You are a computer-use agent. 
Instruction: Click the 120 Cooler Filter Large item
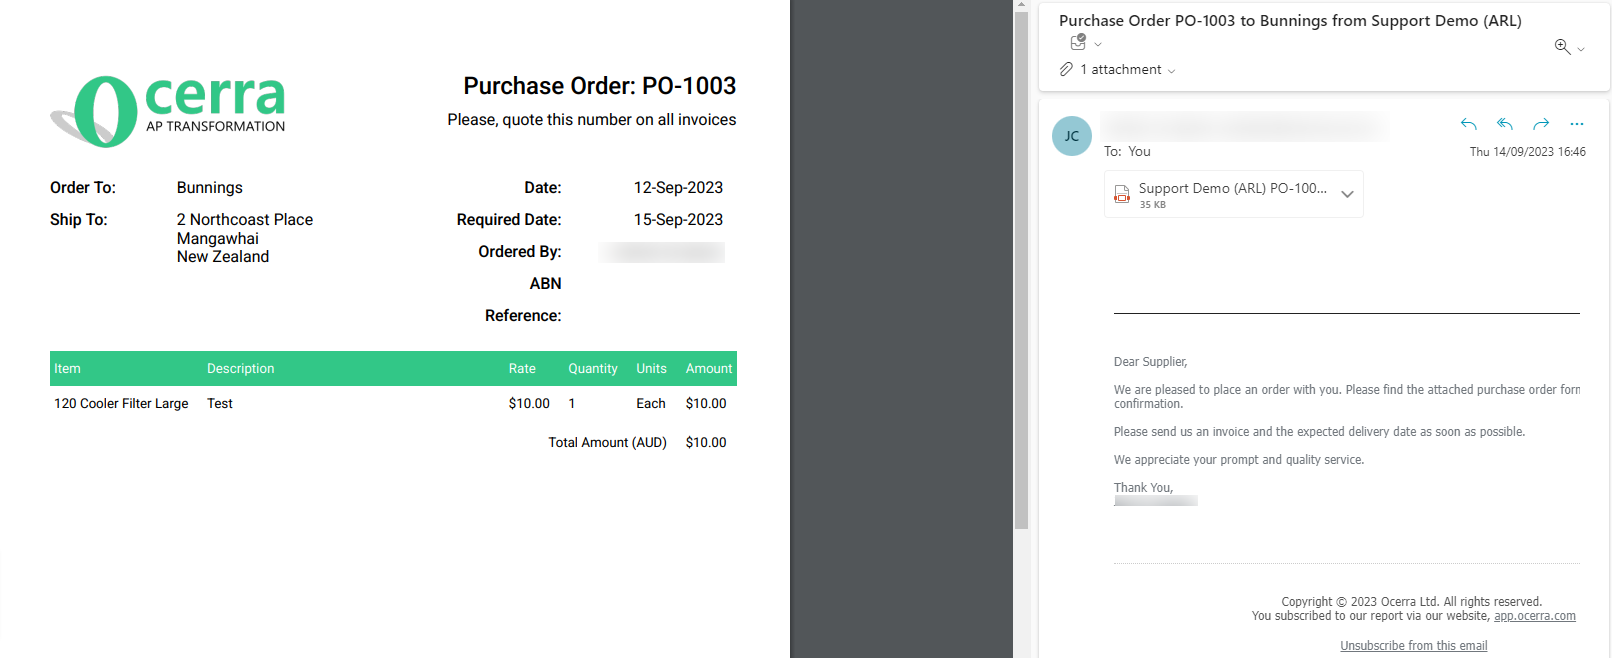121,404
